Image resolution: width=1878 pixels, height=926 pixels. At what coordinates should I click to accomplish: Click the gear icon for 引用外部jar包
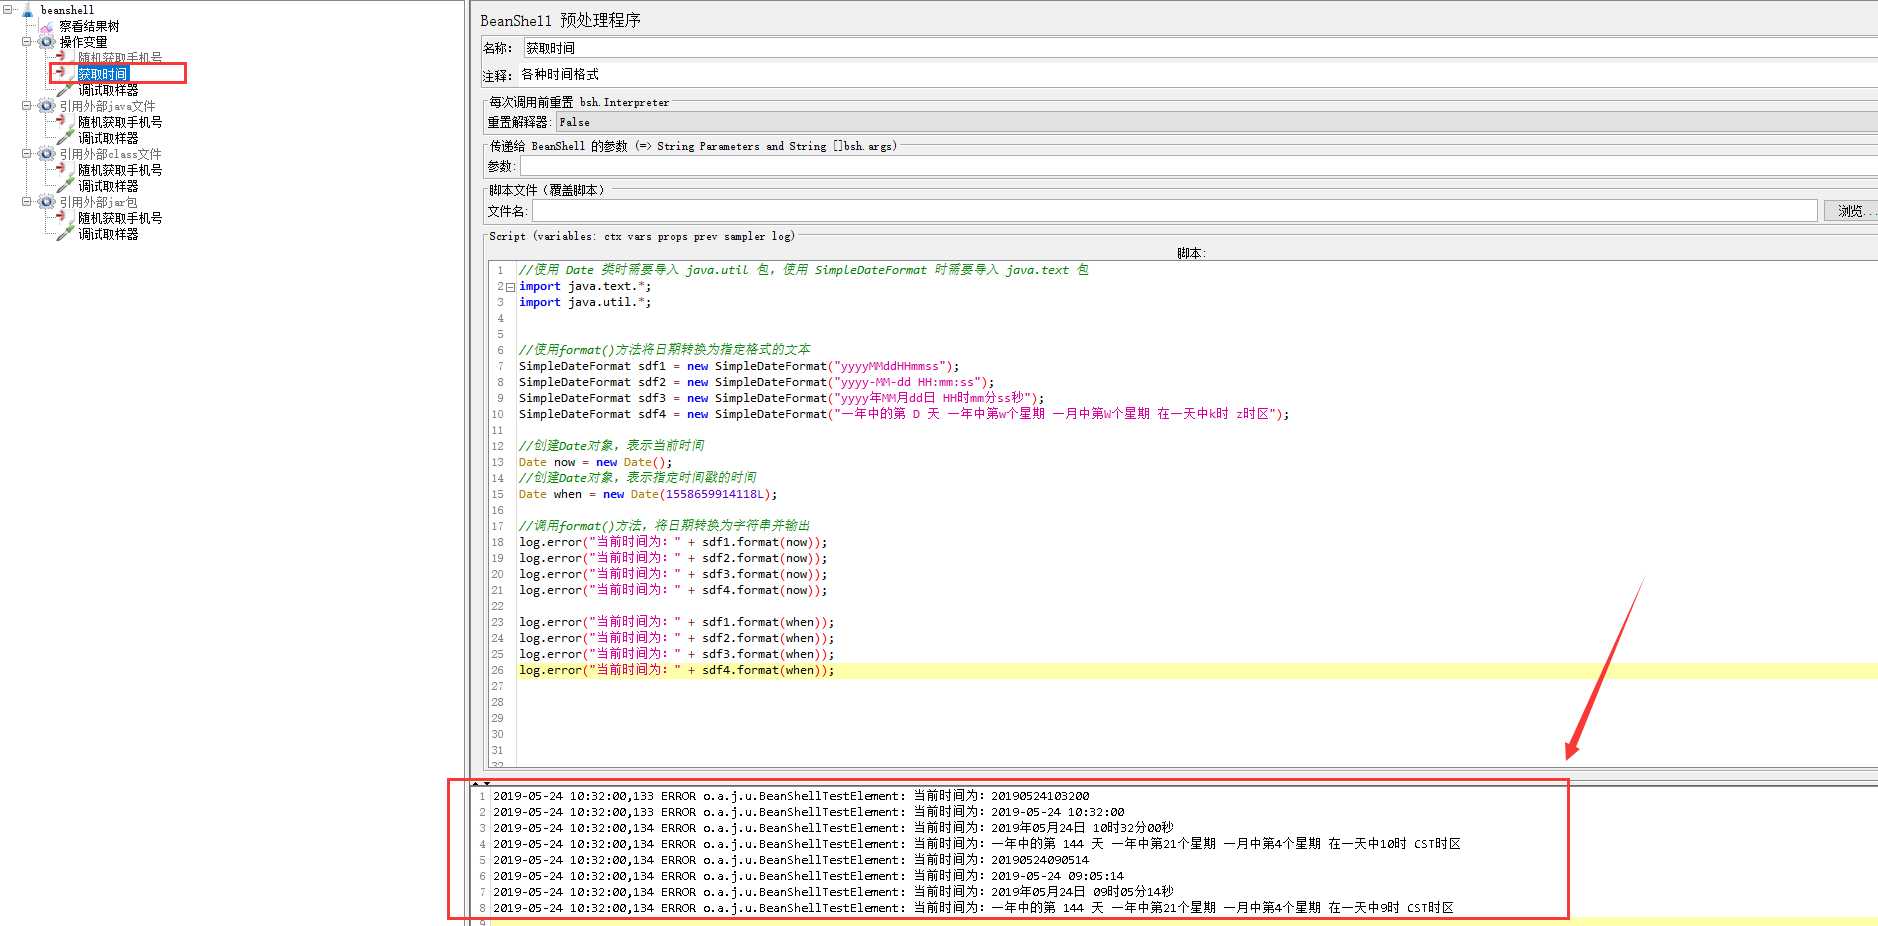(x=46, y=202)
